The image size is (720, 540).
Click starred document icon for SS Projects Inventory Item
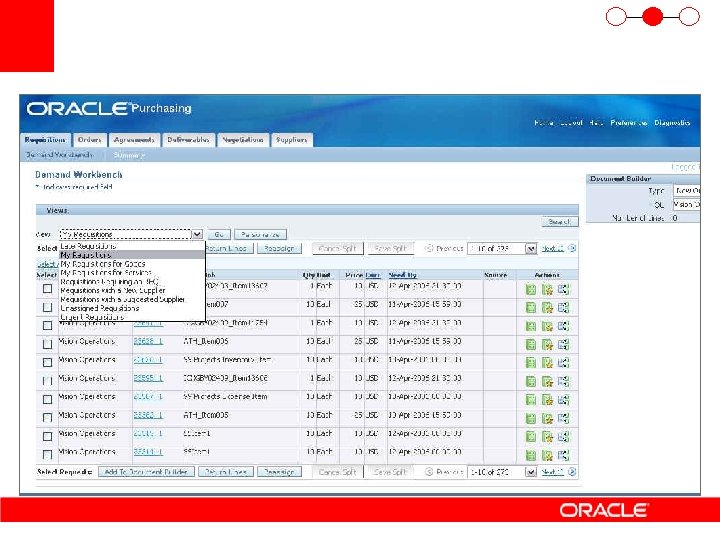pos(547,363)
